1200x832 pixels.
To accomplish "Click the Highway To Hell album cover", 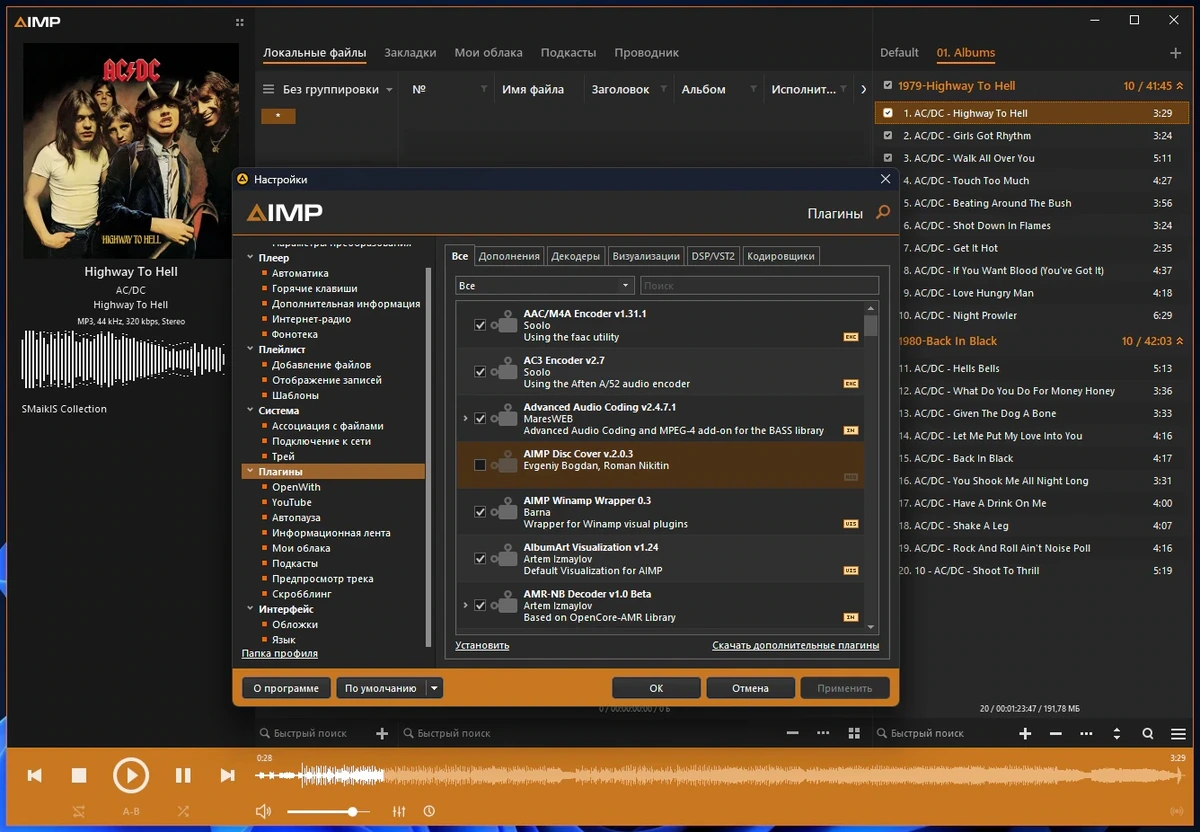I will pos(131,151).
